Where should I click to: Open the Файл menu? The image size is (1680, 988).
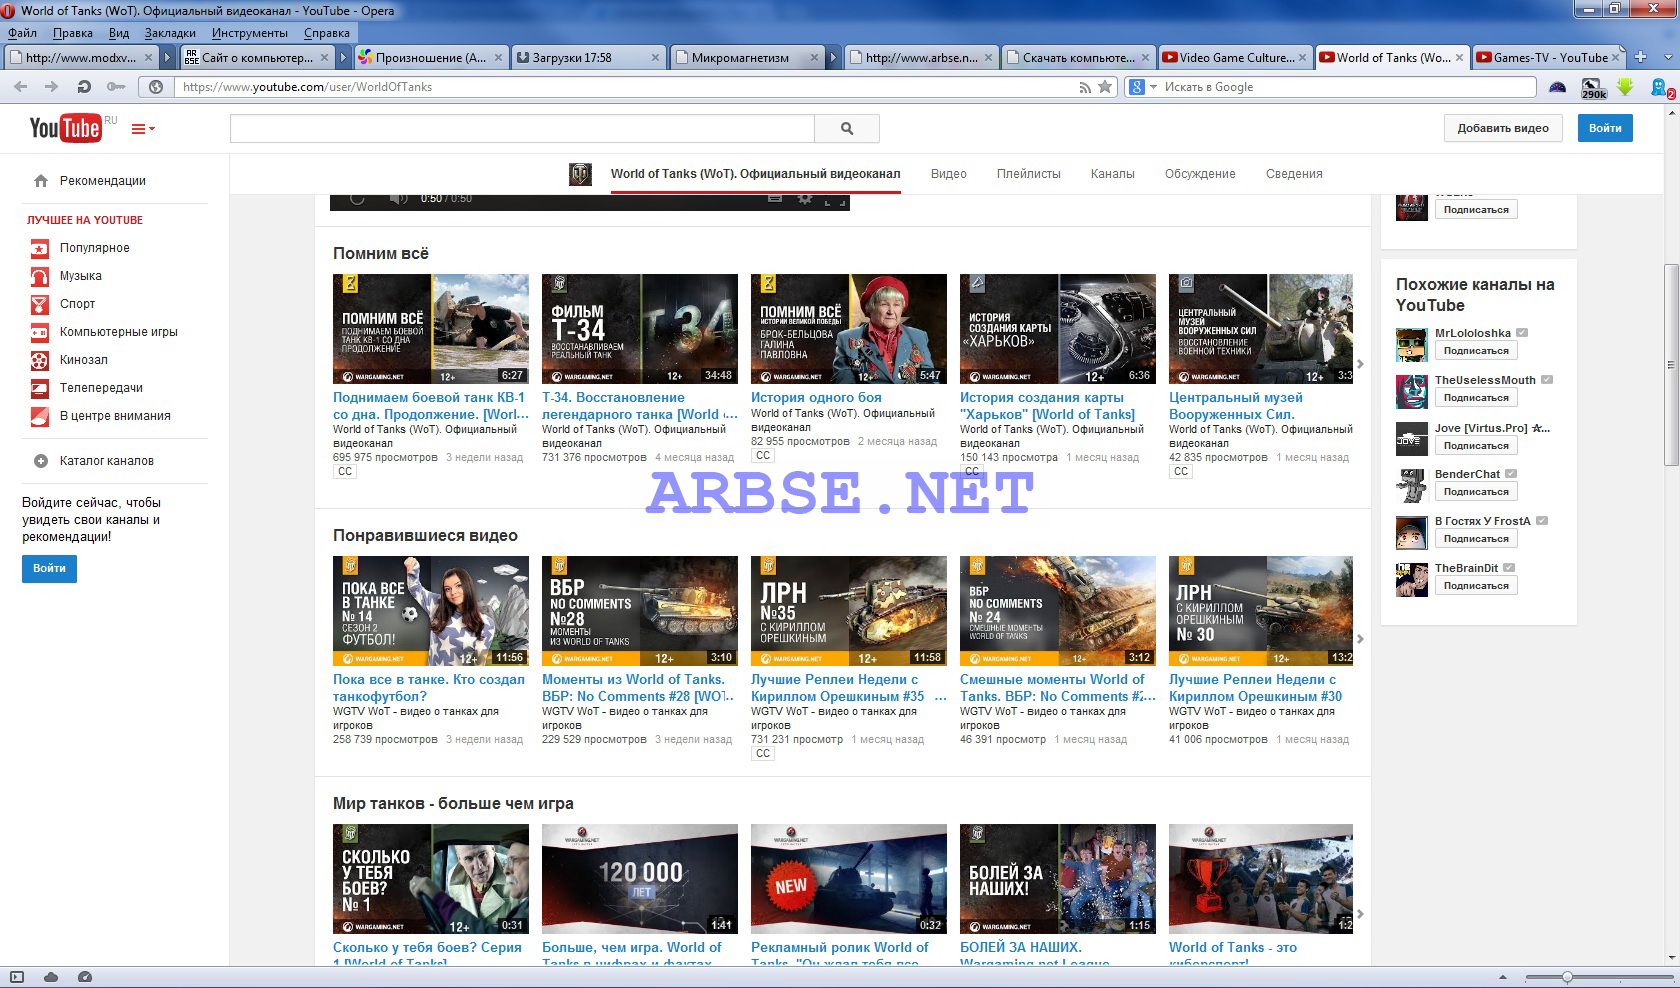(x=22, y=33)
